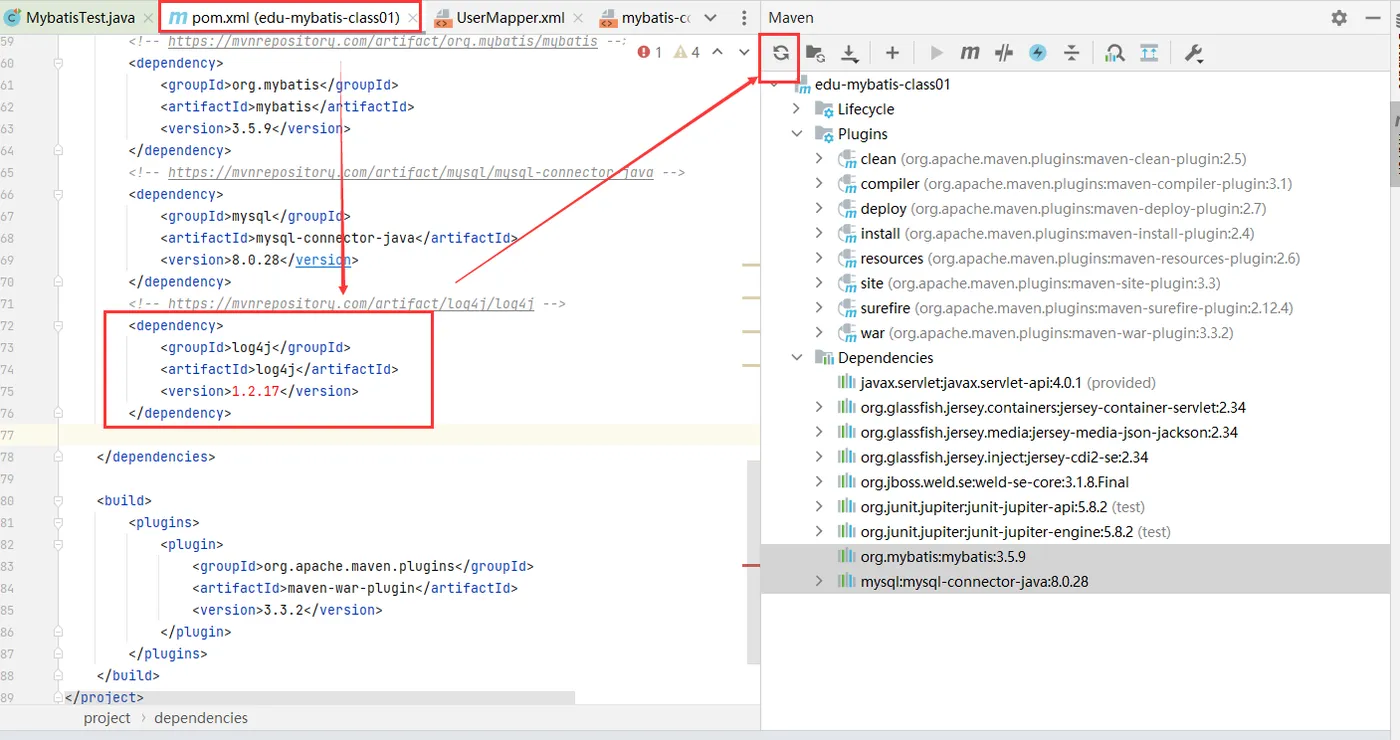Expand the deploy plugin node
This screenshot has width=1400, height=740.
[x=819, y=209]
